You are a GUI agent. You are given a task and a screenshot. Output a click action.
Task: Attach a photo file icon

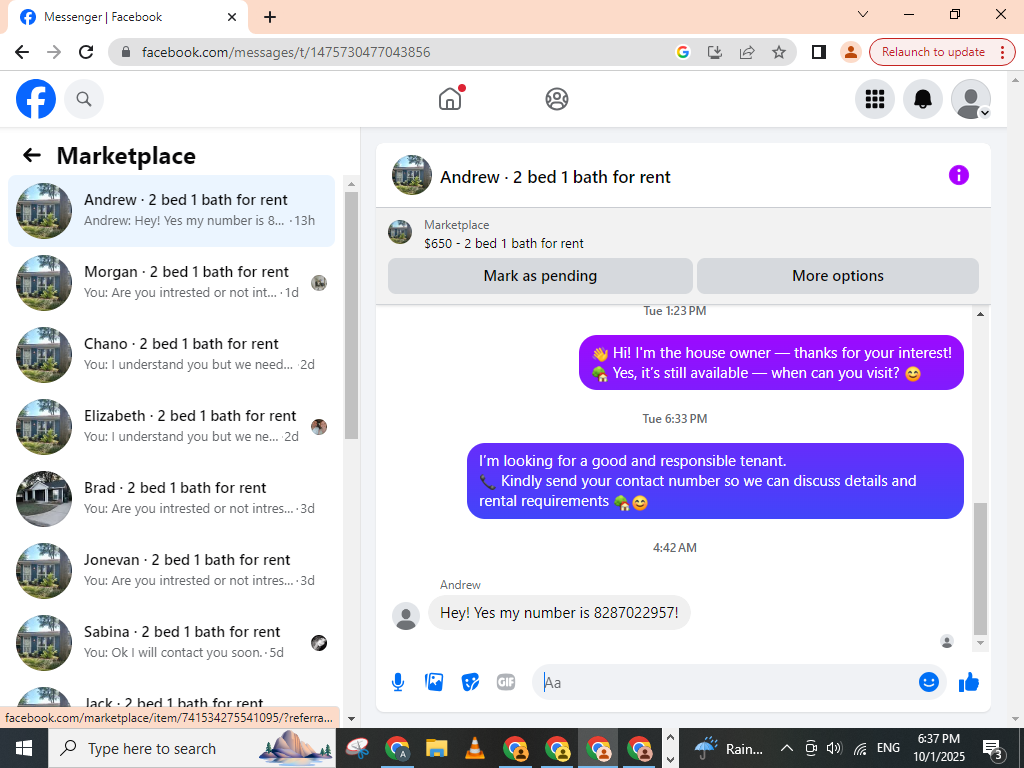point(434,682)
